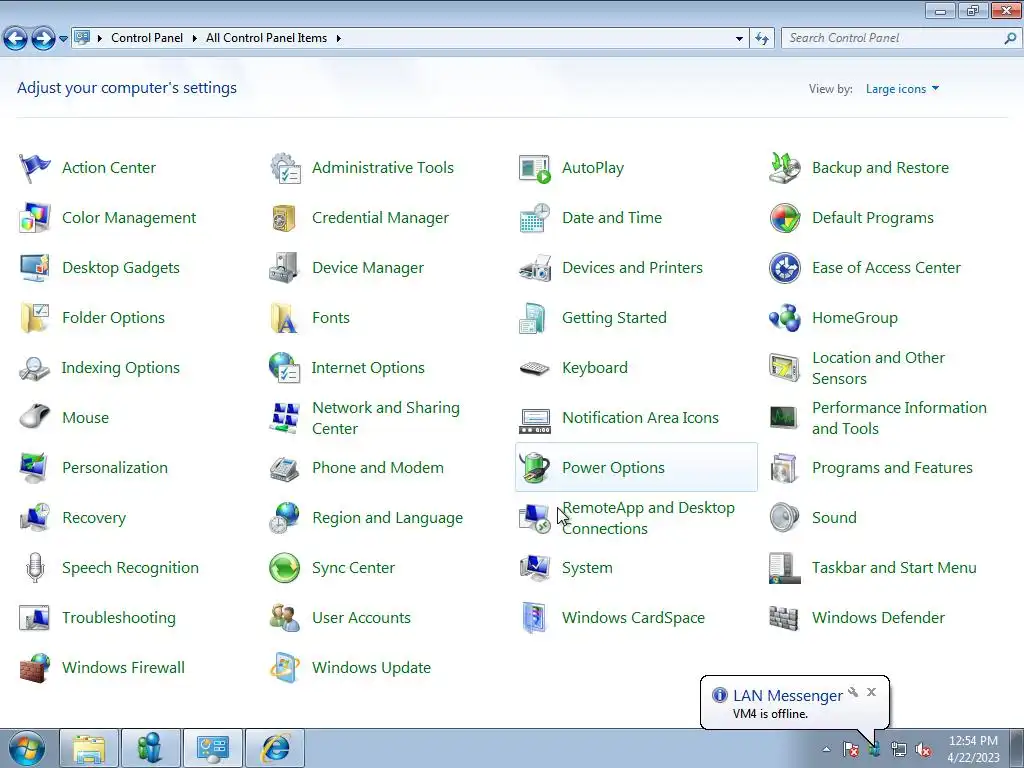Expand the address bar history dropdown arrow
The width and height of the screenshot is (1024, 768).
pos(739,39)
